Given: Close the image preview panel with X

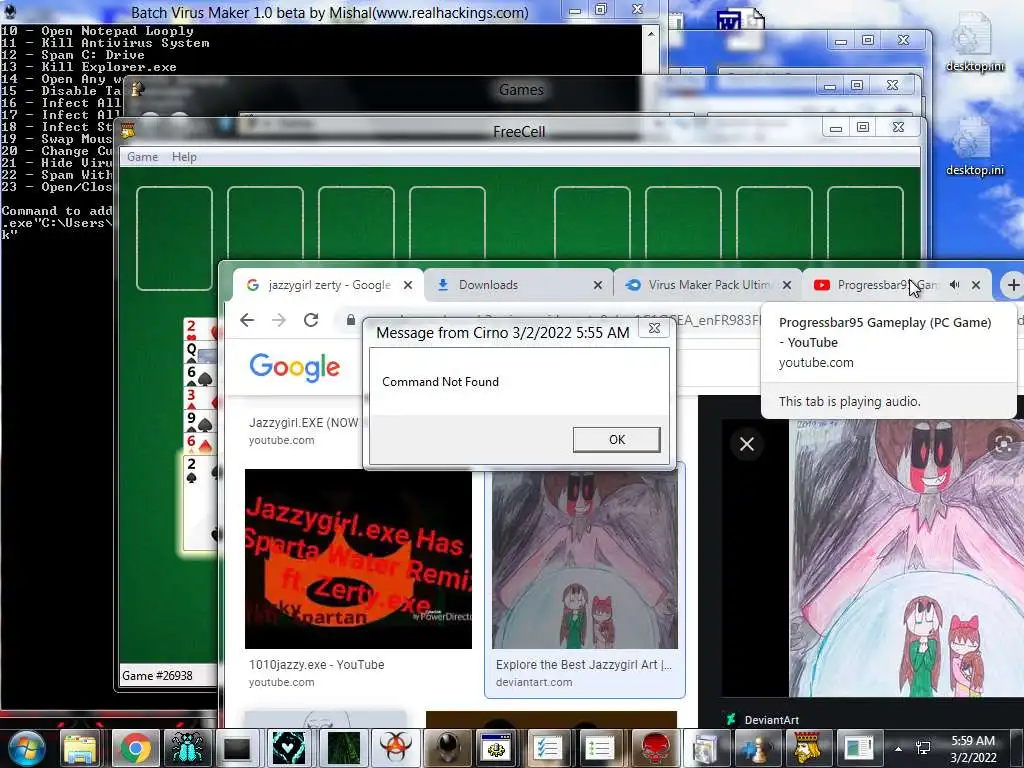Looking at the screenshot, I should pyautogui.click(x=747, y=444).
